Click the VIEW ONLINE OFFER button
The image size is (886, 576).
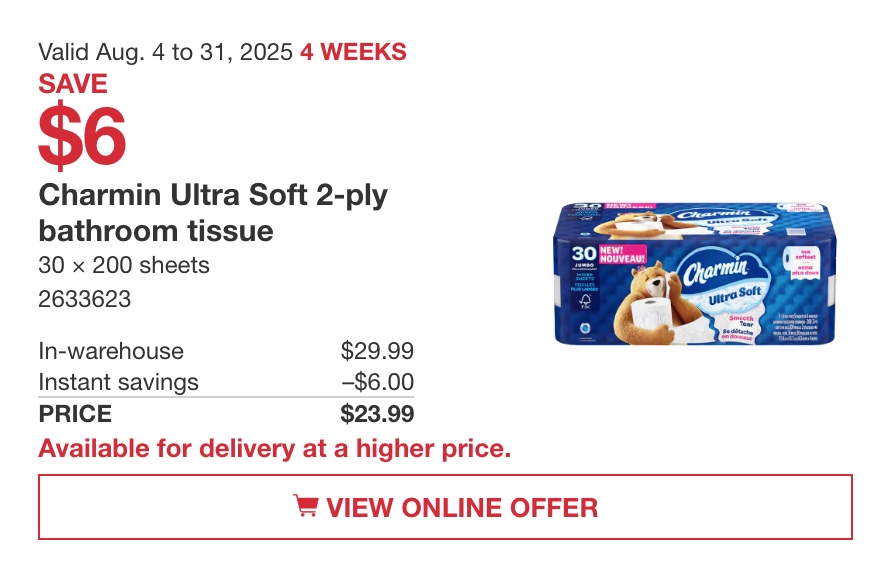(x=445, y=507)
